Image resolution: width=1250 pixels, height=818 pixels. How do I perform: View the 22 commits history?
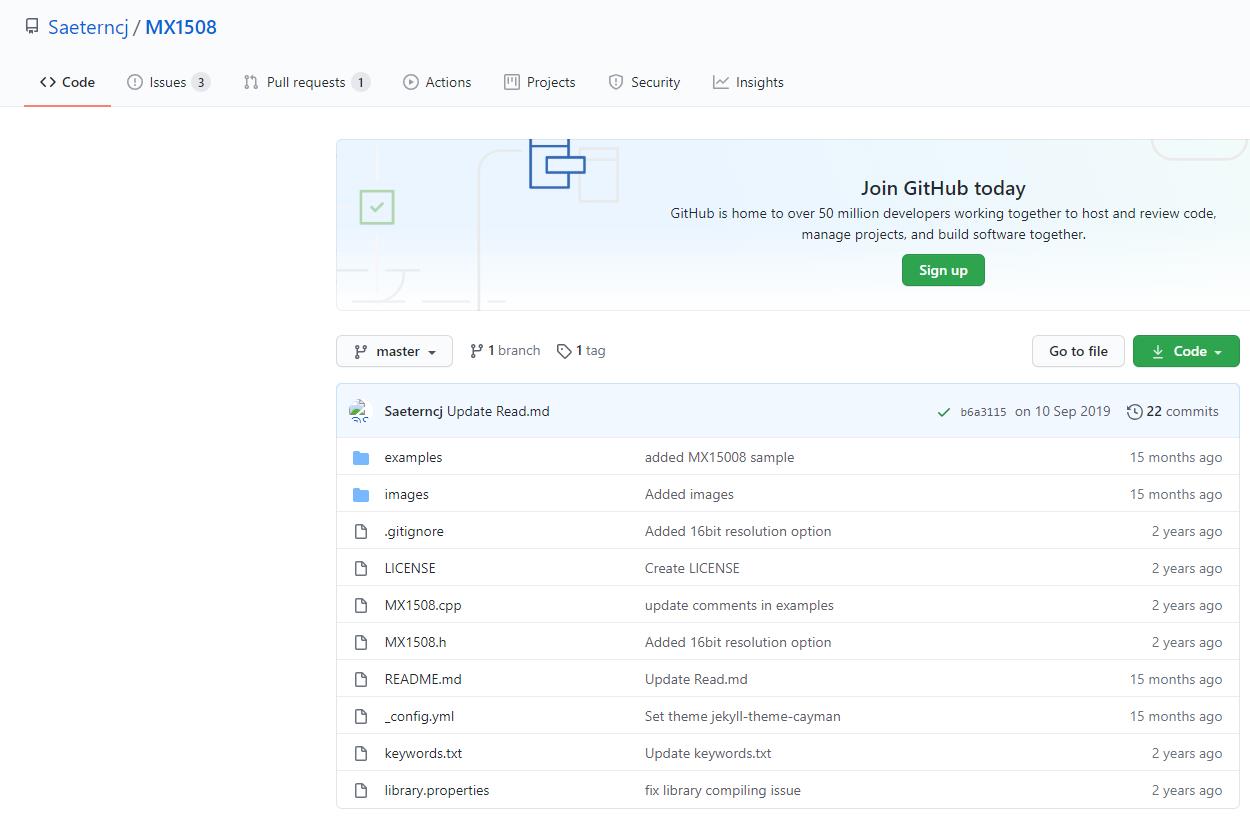pyautogui.click(x=1172, y=411)
